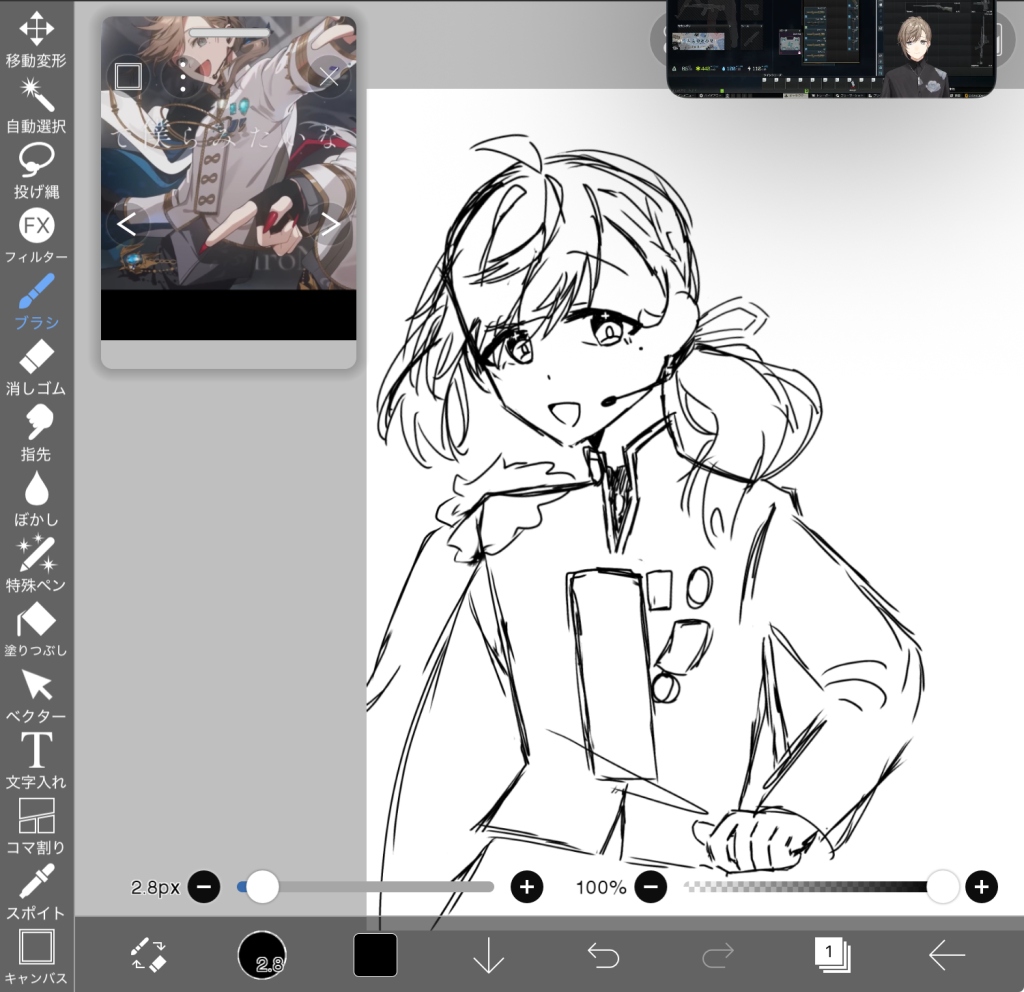Viewport: 1024px width, 992px height.
Task: Select the ベクター vector tool
Action: coord(36,696)
